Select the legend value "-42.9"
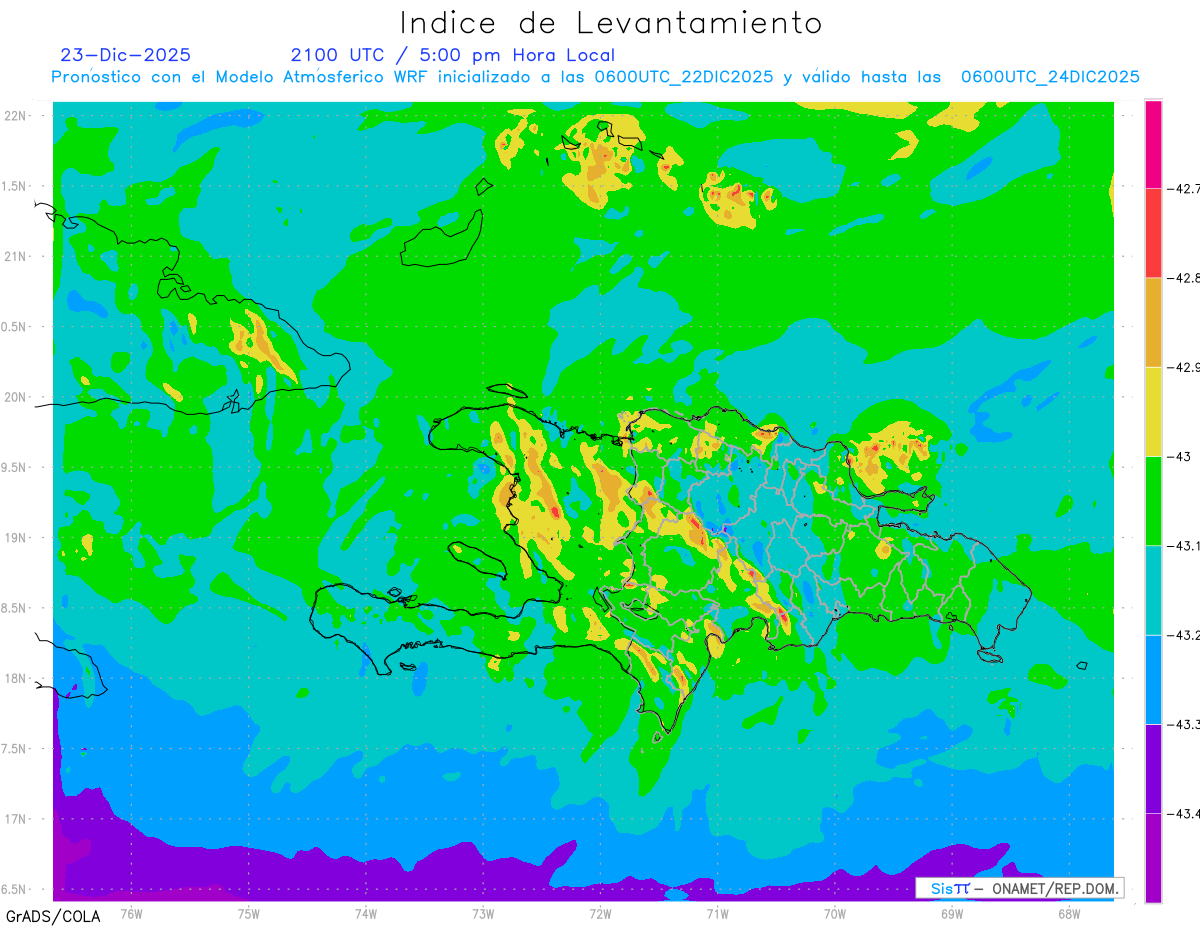Viewport: 1200px width, 927px height. 1183,367
